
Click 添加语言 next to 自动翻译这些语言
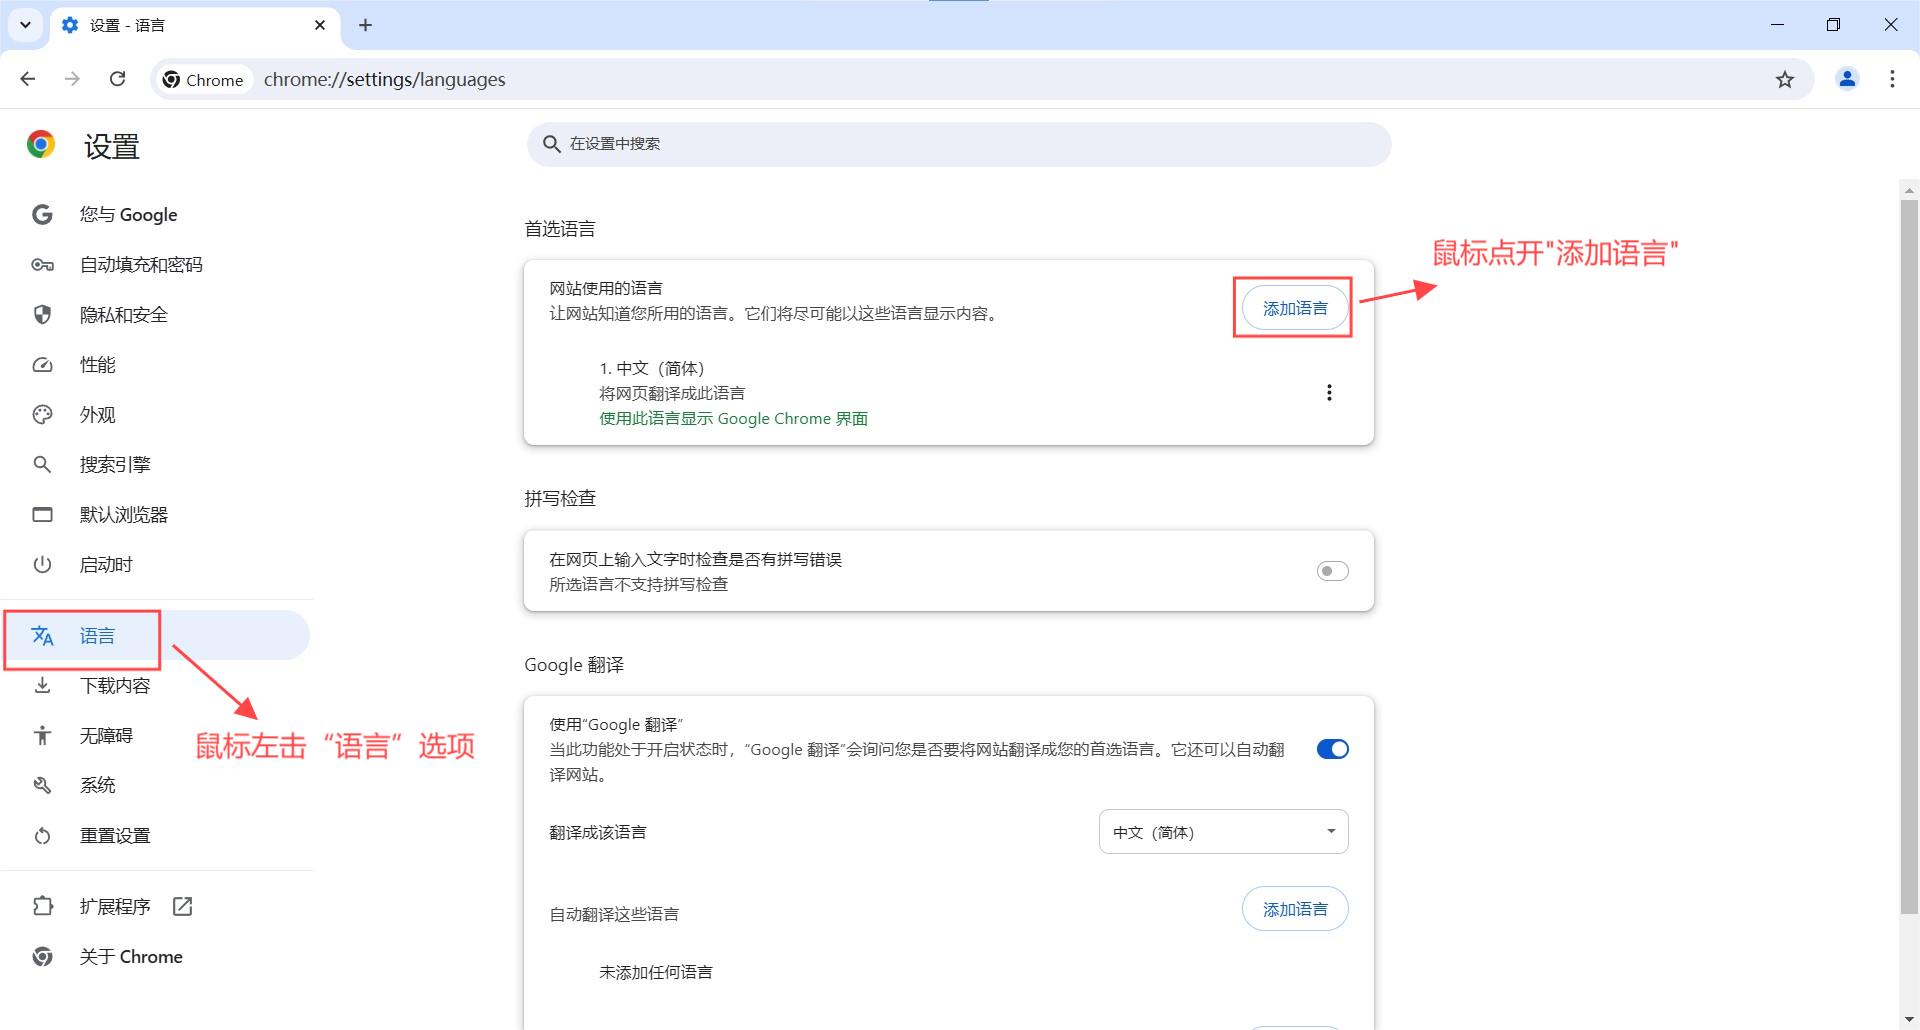coord(1294,909)
